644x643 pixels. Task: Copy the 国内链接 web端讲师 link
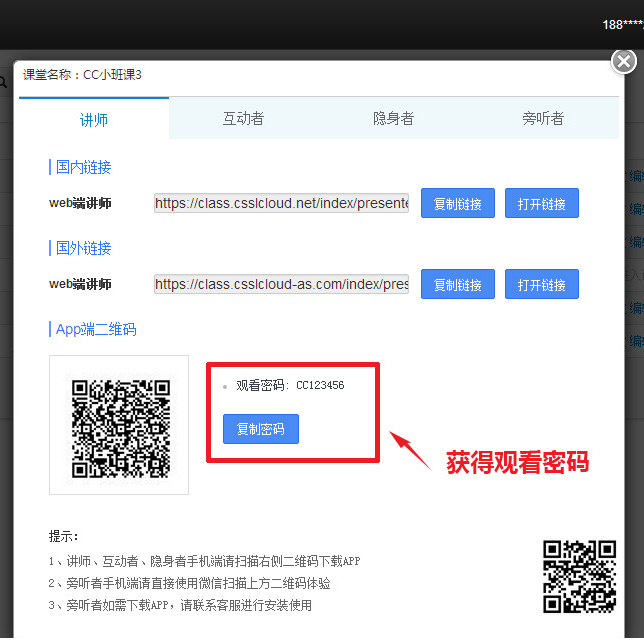(458, 204)
